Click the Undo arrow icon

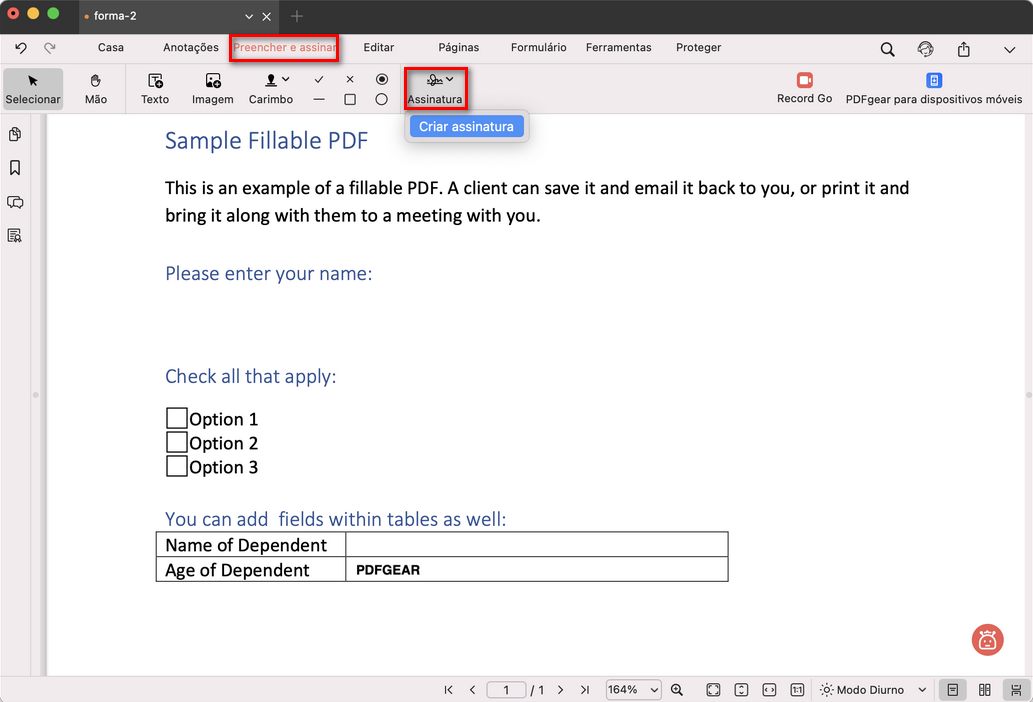tap(20, 47)
